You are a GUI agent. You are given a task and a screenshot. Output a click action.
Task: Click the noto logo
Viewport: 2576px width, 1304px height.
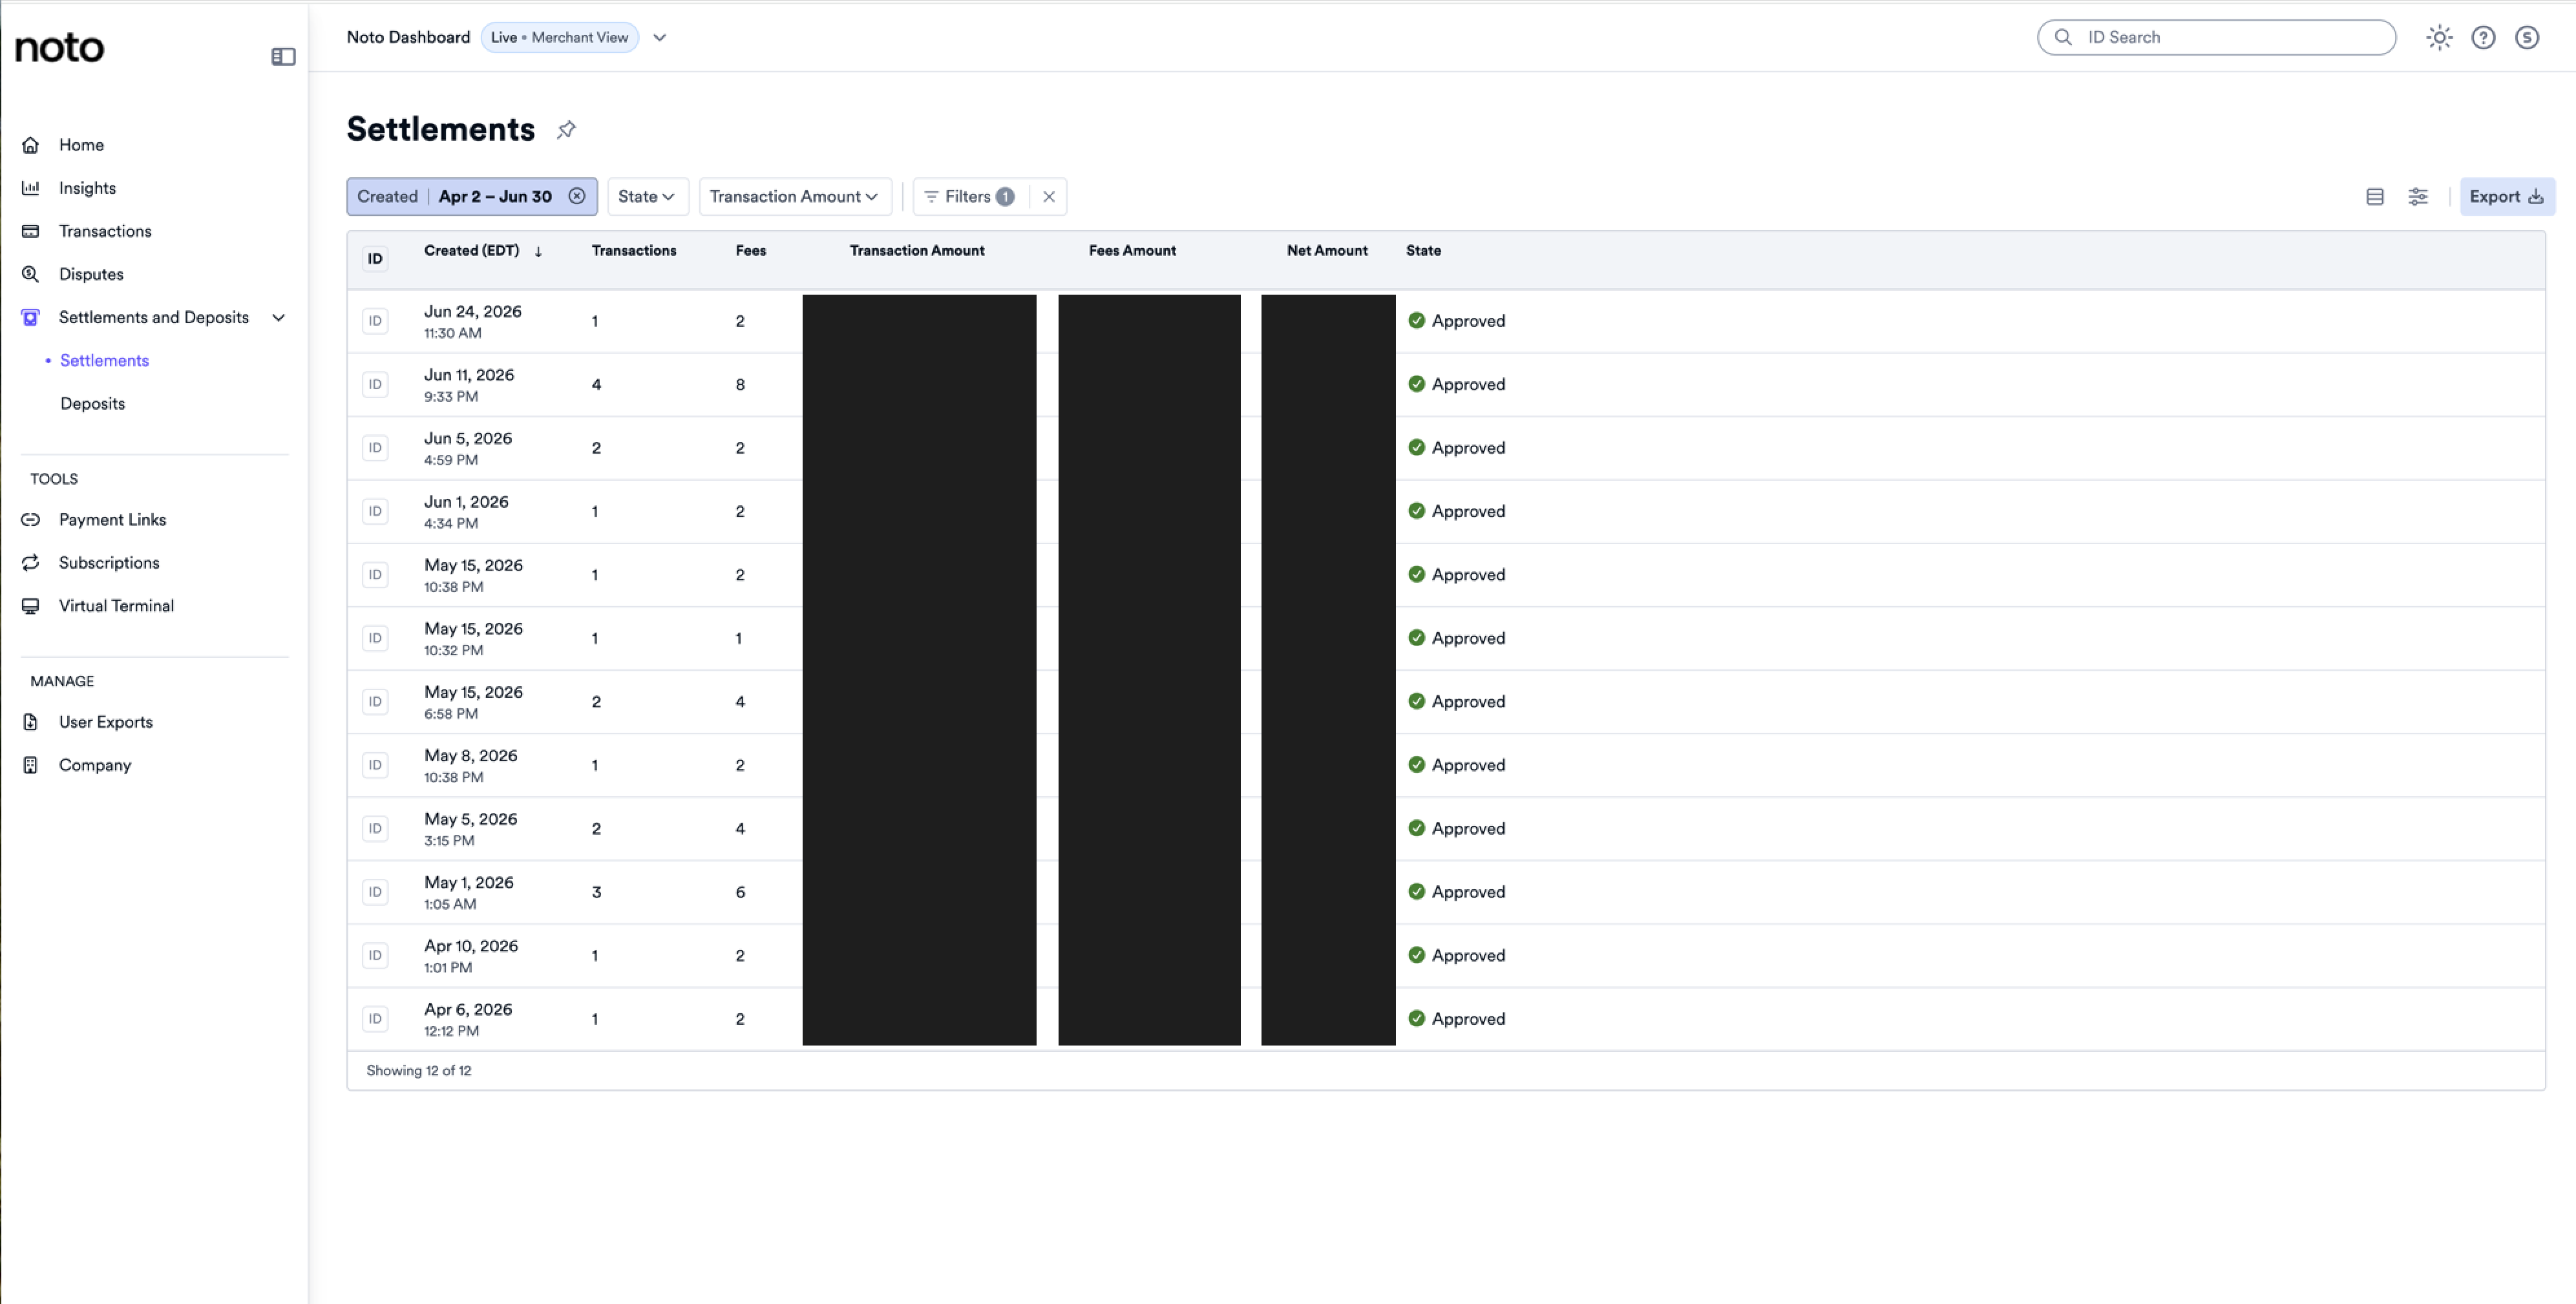click(x=59, y=47)
